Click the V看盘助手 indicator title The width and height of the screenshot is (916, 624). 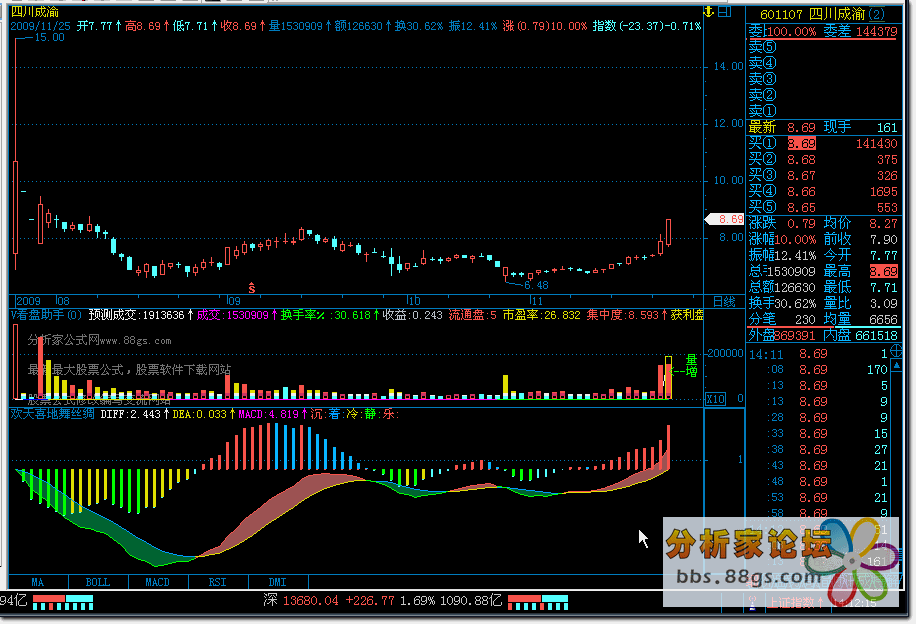[38, 314]
